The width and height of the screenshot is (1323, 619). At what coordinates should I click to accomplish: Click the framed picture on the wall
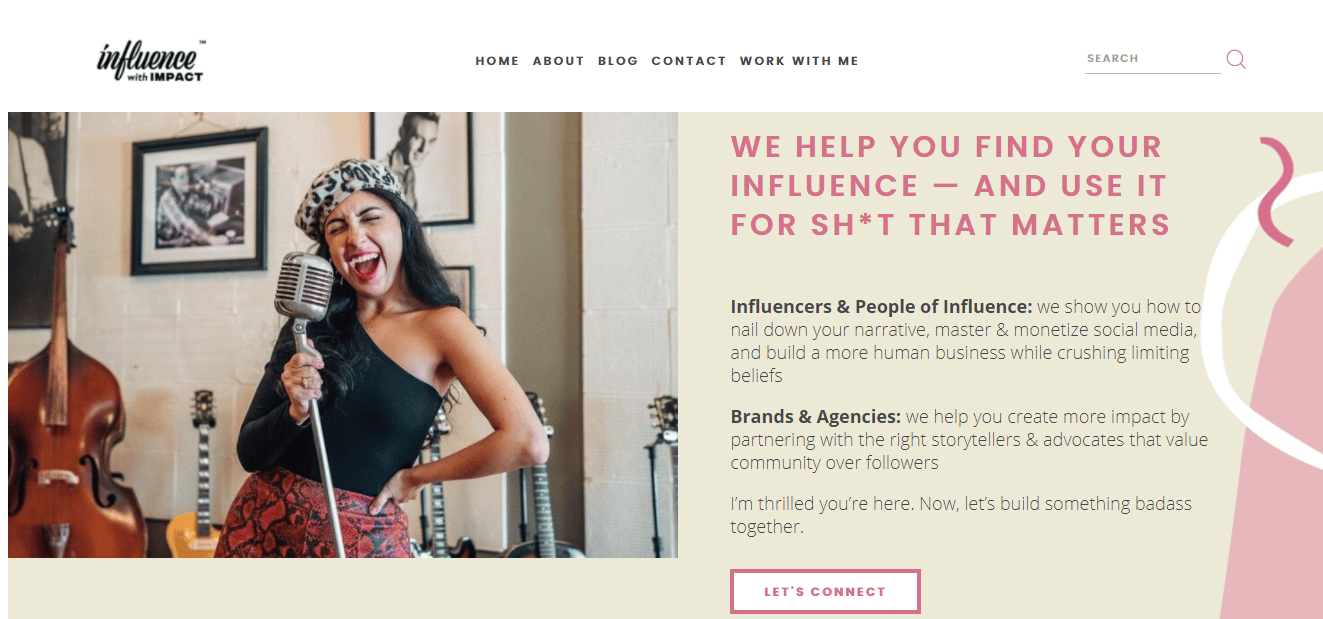click(199, 201)
